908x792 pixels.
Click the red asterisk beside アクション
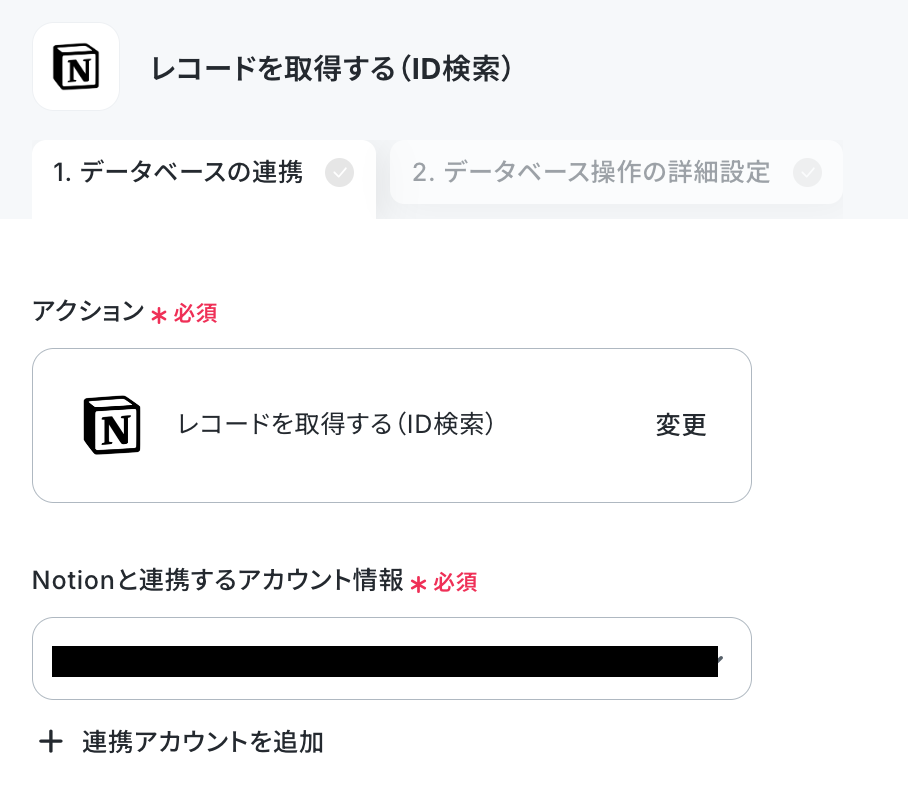pyautogui.click(x=159, y=316)
